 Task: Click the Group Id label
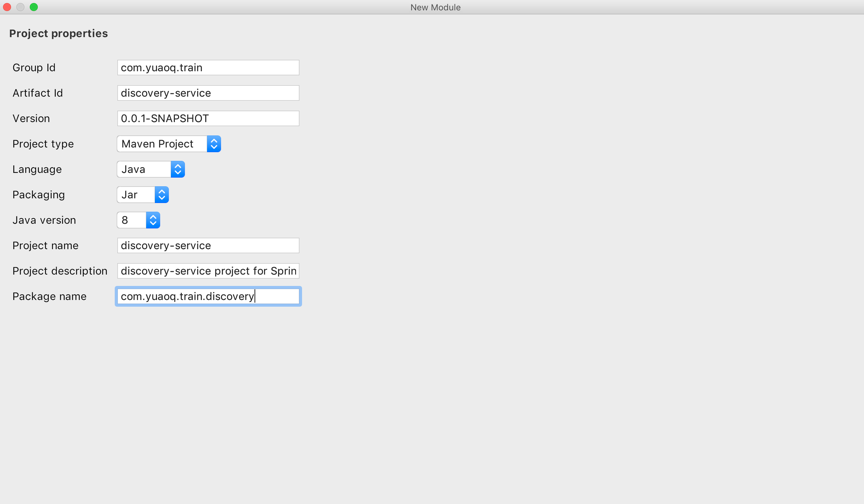pyautogui.click(x=34, y=67)
